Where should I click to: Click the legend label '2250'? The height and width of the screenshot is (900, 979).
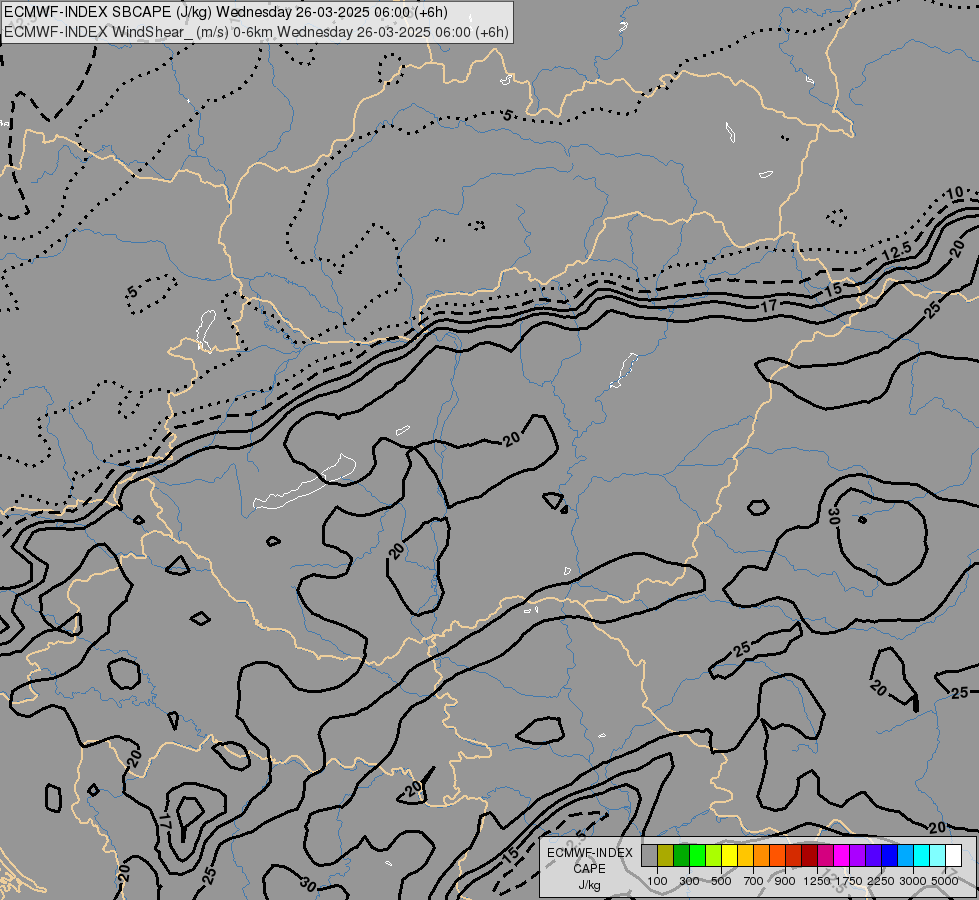pyautogui.click(x=881, y=881)
